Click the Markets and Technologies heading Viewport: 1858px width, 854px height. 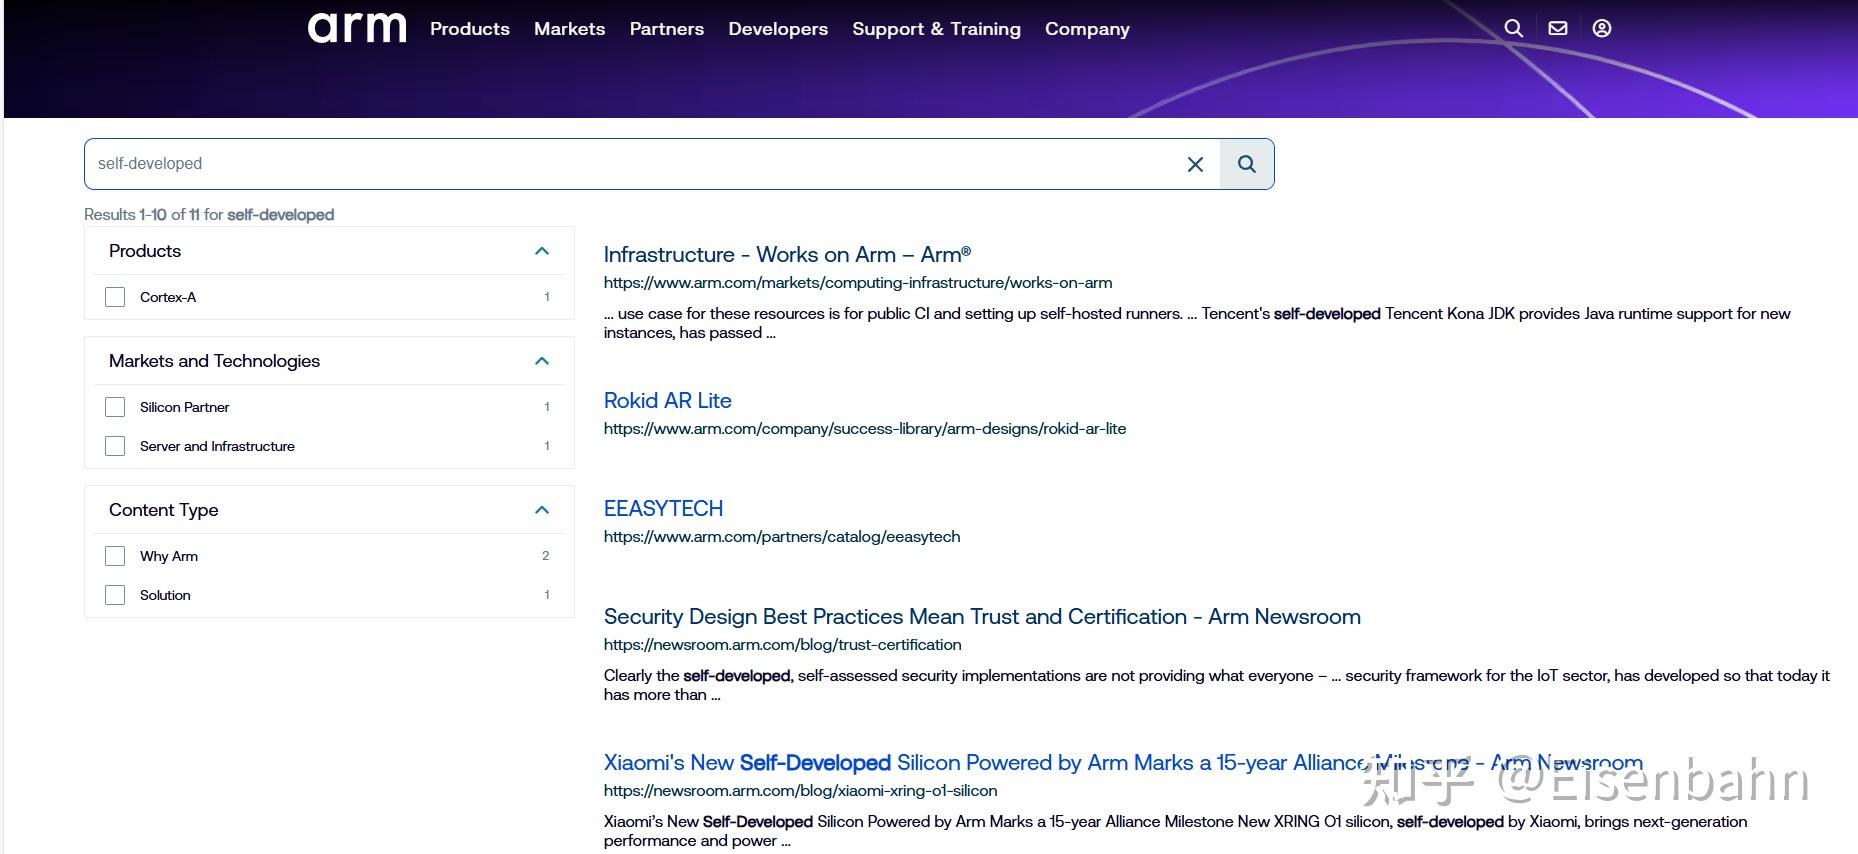pos(214,361)
